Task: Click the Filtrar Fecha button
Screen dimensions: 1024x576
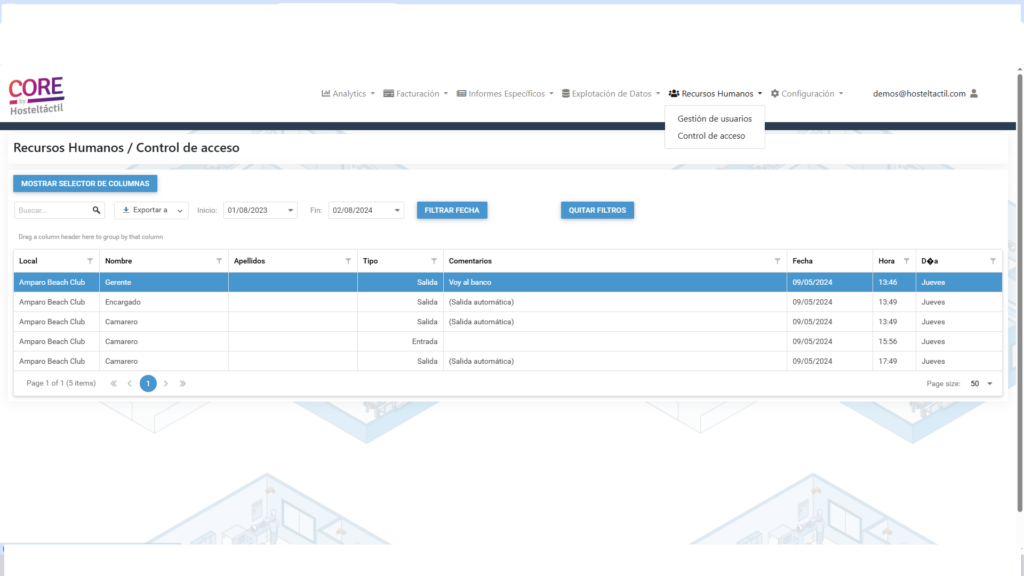Action: coord(452,210)
